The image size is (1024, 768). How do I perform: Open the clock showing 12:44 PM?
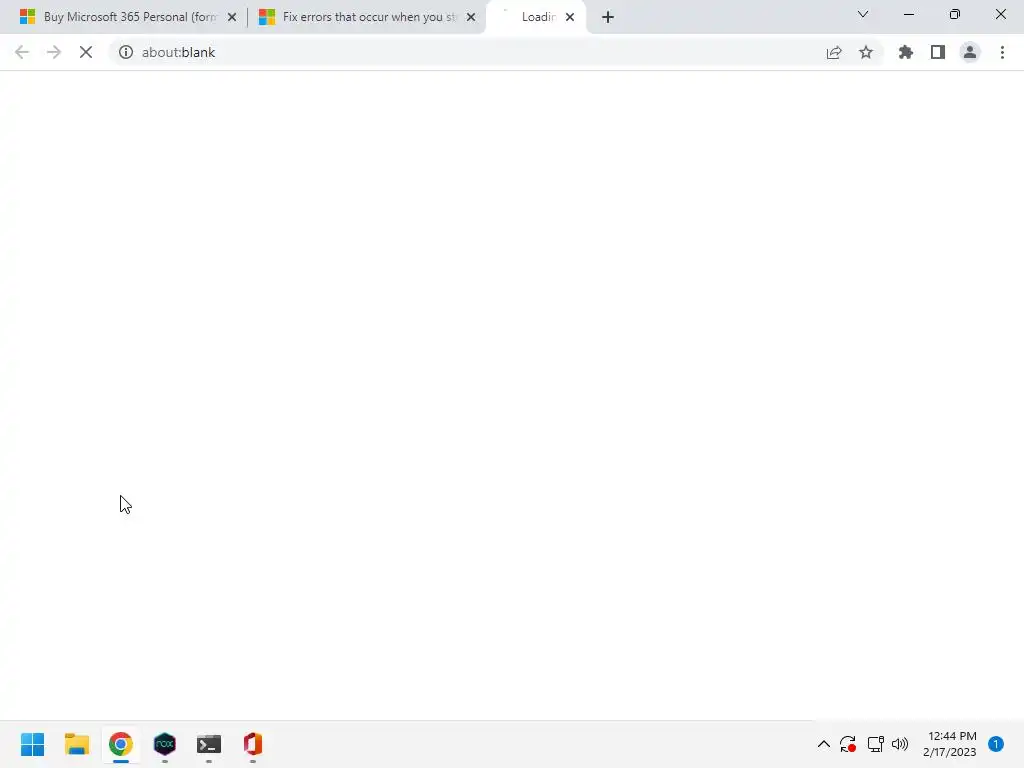point(950,744)
